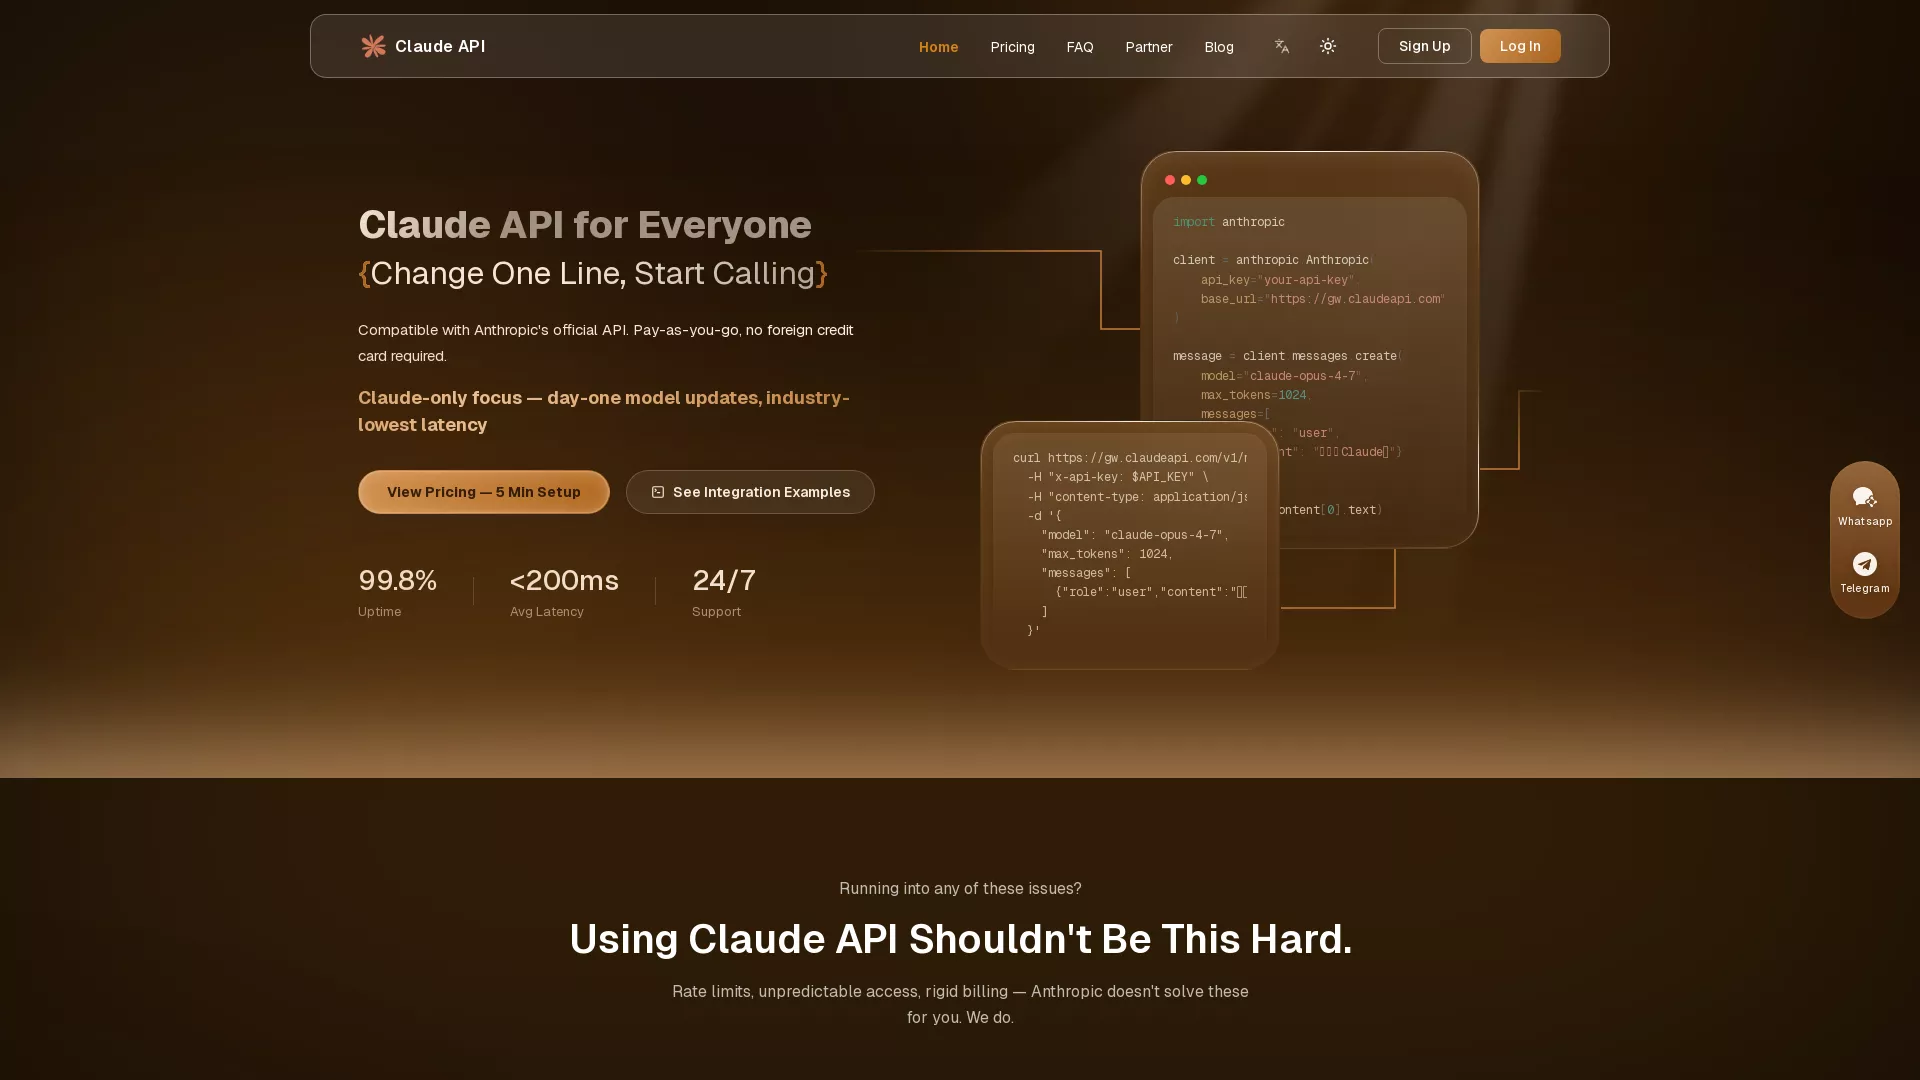Click the yellow dot on the code window
The height and width of the screenshot is (1080, 1920).
(1185, 180)
